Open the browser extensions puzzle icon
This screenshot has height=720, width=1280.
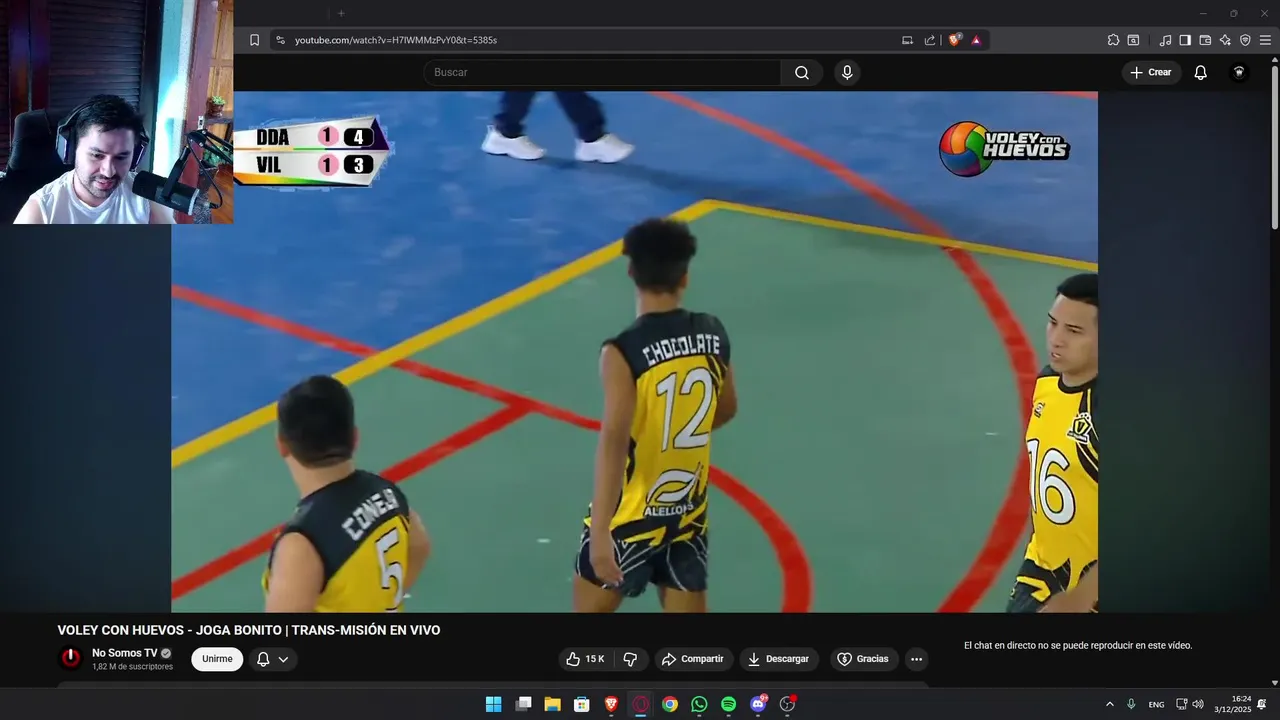pyautogui.click(x=1113, y=40)
